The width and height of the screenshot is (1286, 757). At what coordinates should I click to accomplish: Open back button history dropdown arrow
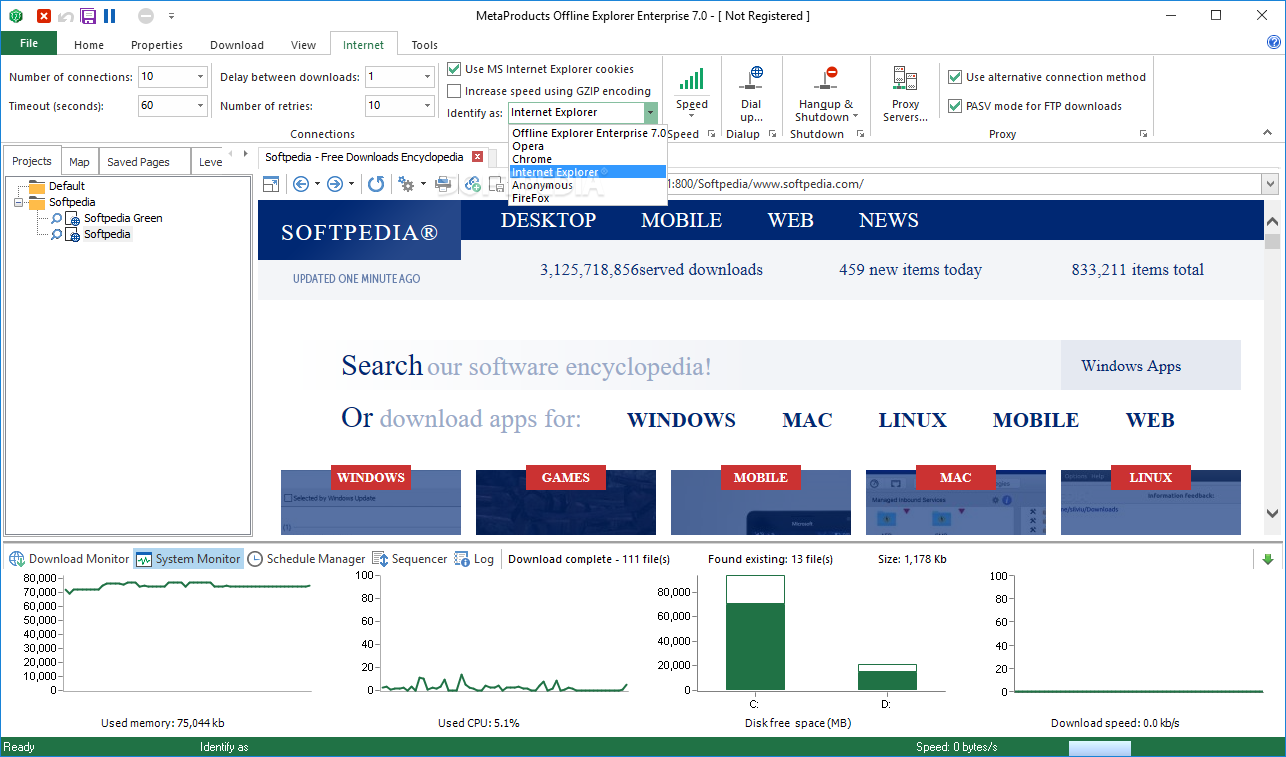pos(317,184)
